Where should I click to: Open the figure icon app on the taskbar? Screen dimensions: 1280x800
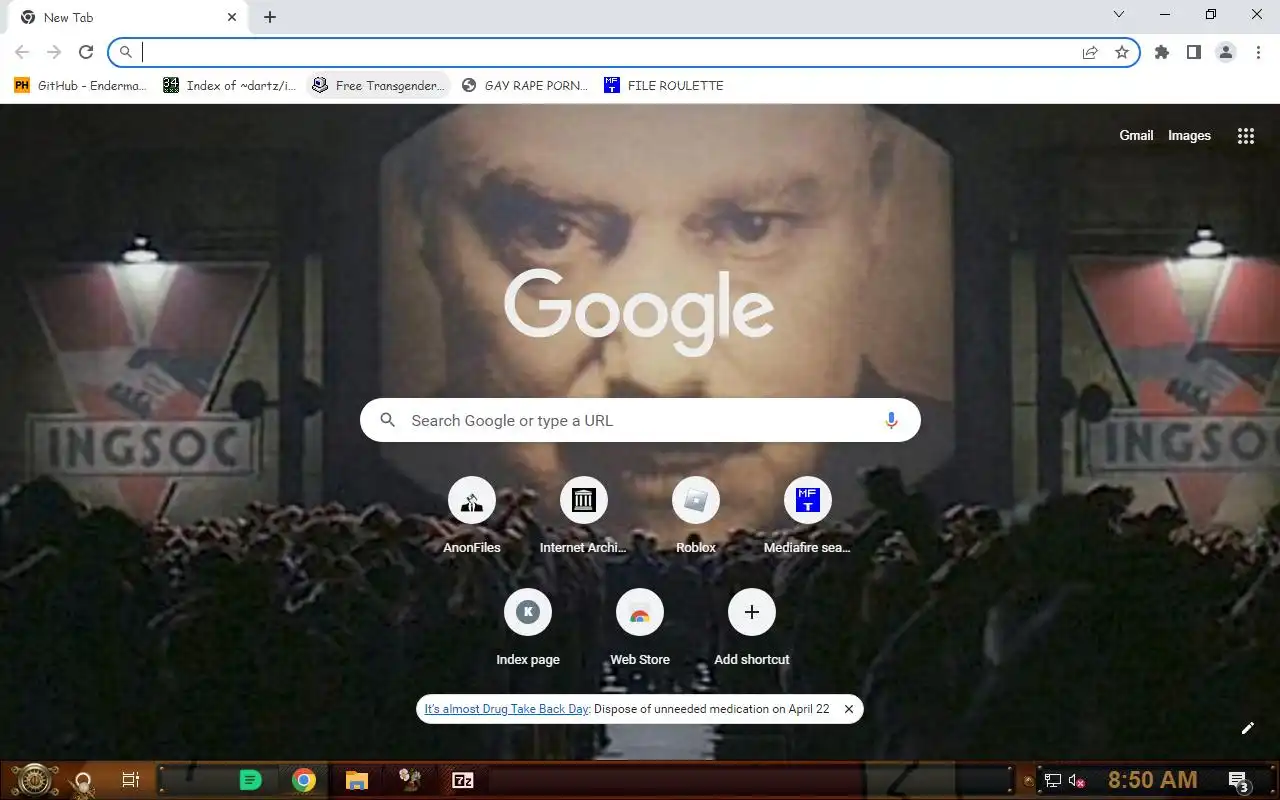[x=409, y=780]
